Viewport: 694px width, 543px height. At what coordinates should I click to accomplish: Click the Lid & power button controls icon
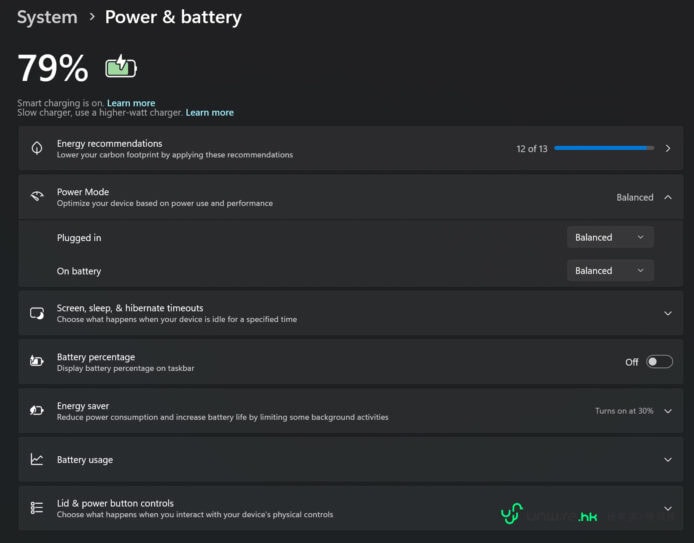pos(37,508)
